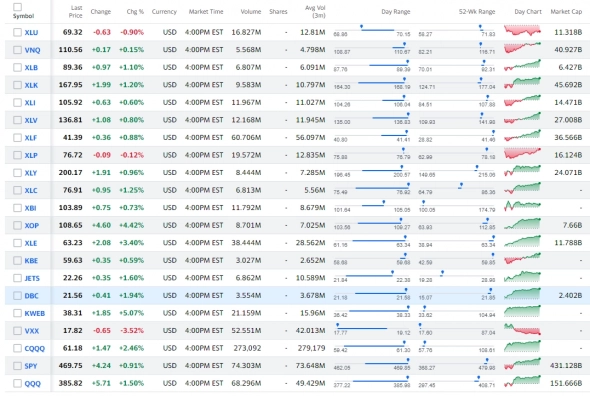Viewport: 590px width, 396px height.
Task: Check the XLU row checkbox
Action: click(x=17, y=32)
